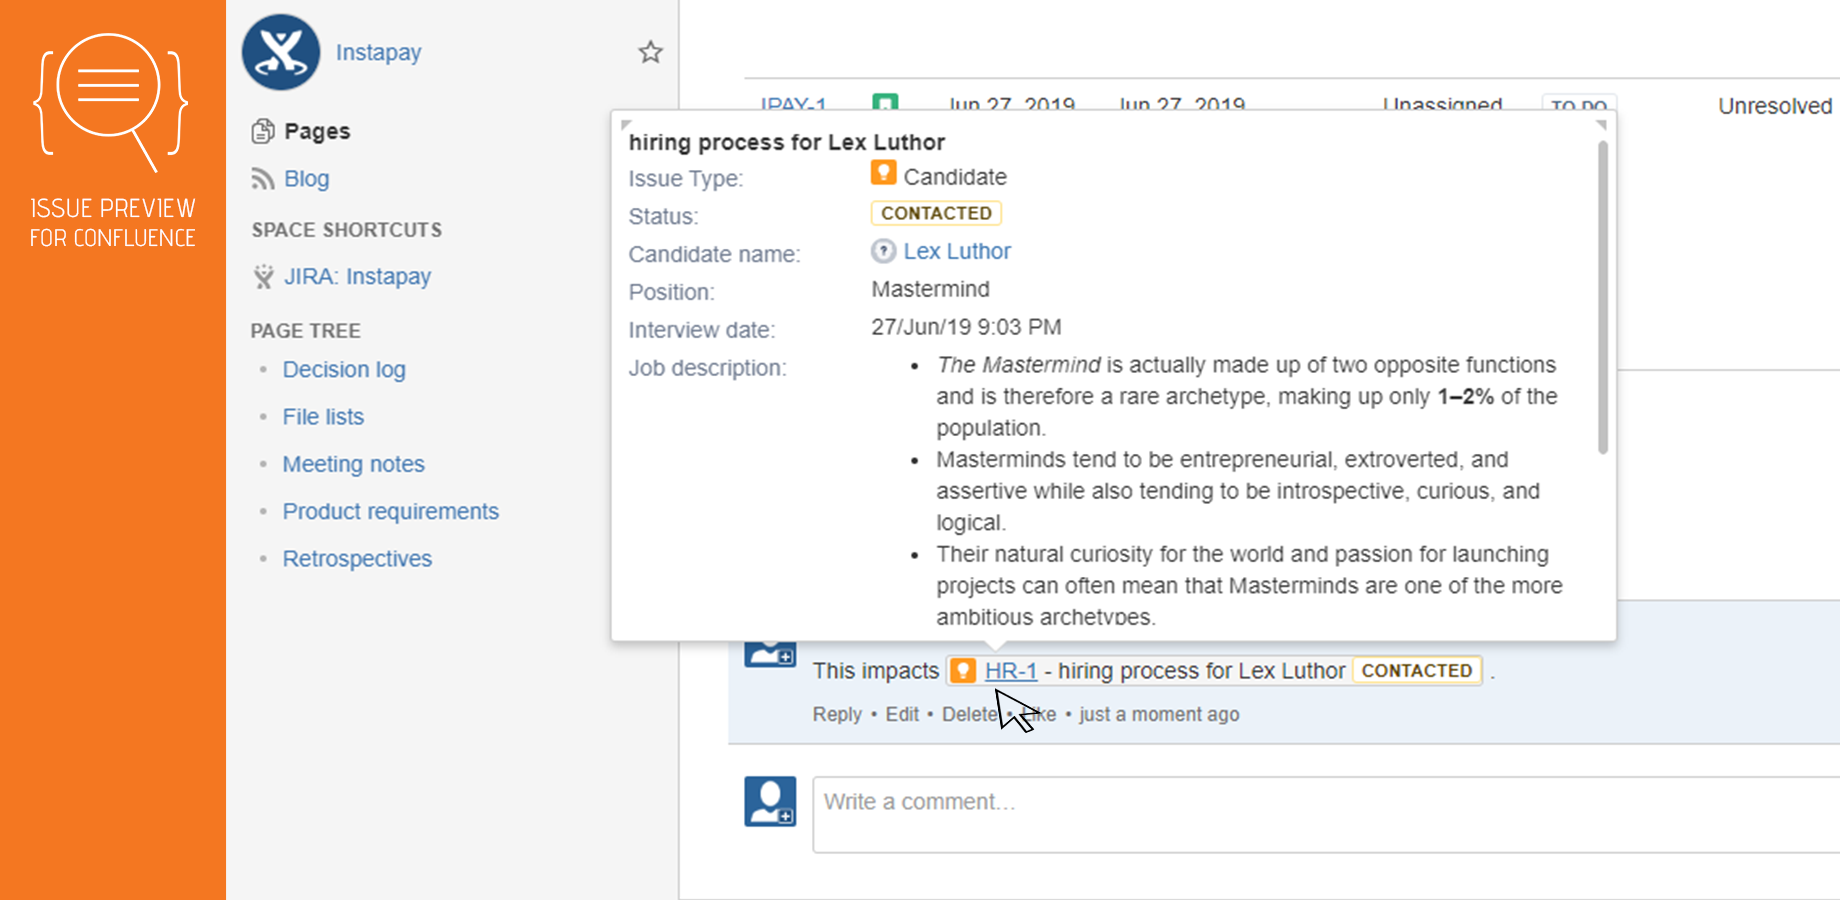
Task: Click the Lex Luthor avatar icon in popup
Action: tap(883, 251)
